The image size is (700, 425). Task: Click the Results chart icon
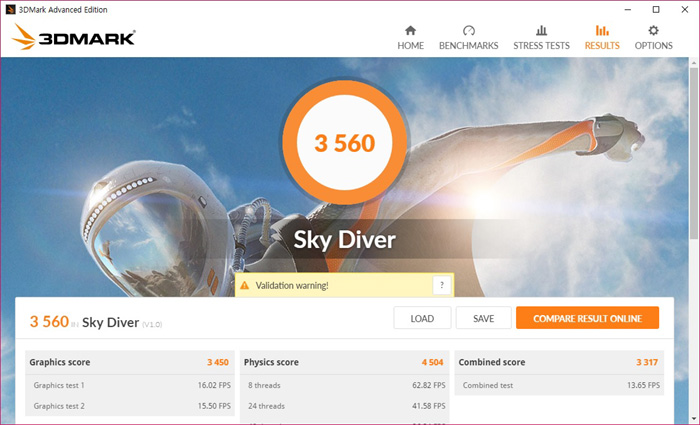click(x=602, y=30)
